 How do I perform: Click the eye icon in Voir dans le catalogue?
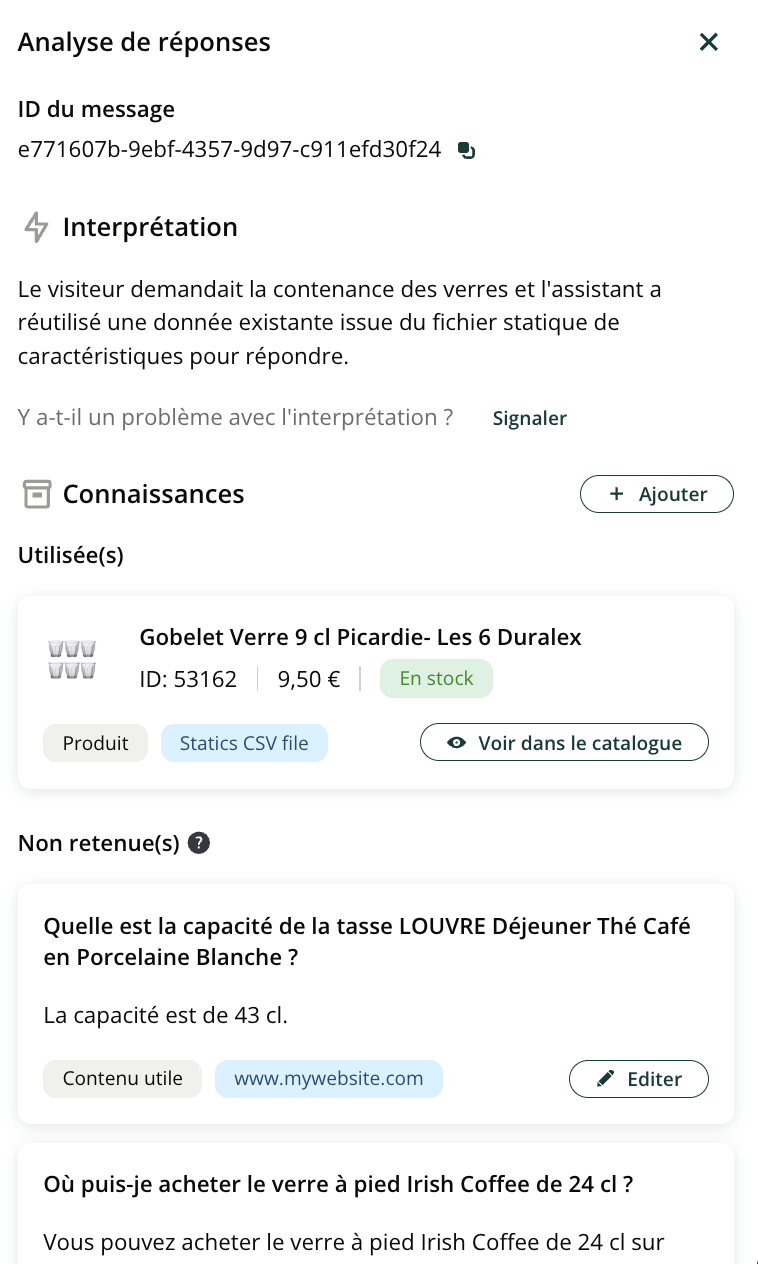(457, 743)
